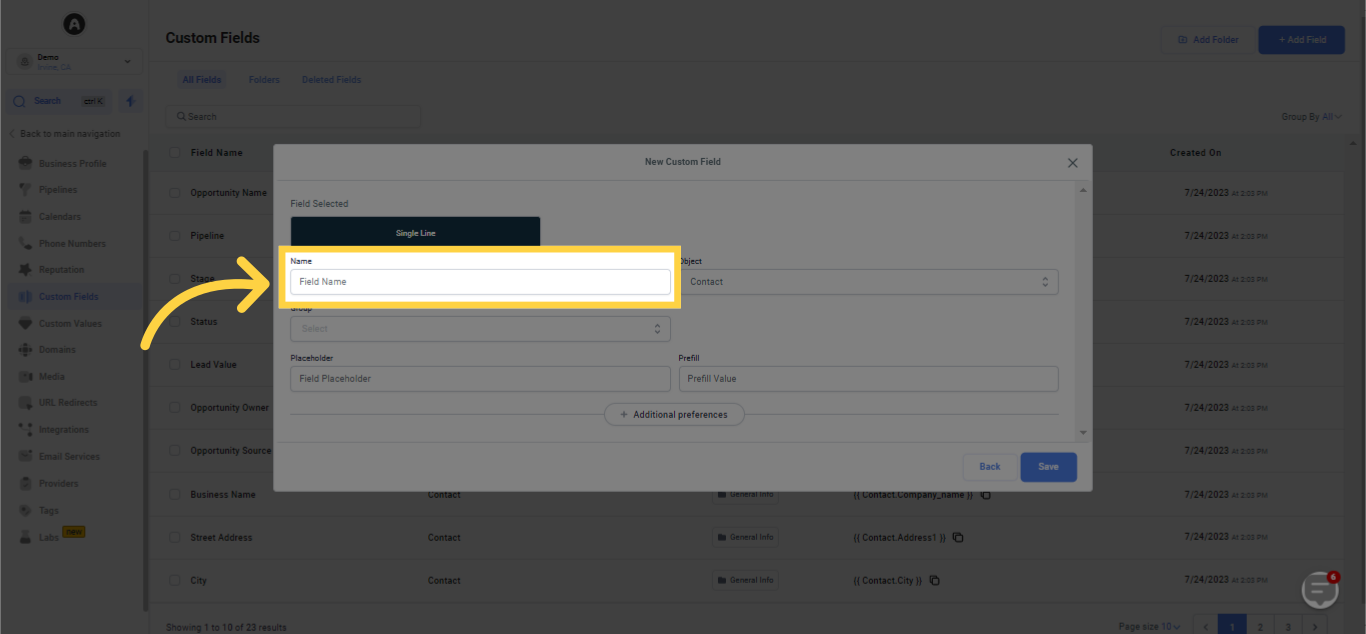This screenshot has width=1366, height=634.
Task: Click the Created On column header
Action: [1195, 153]
